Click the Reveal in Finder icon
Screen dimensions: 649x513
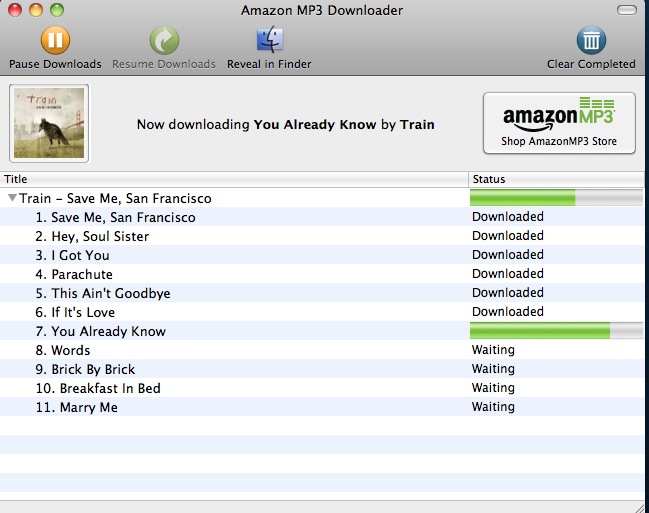point(269,40)
